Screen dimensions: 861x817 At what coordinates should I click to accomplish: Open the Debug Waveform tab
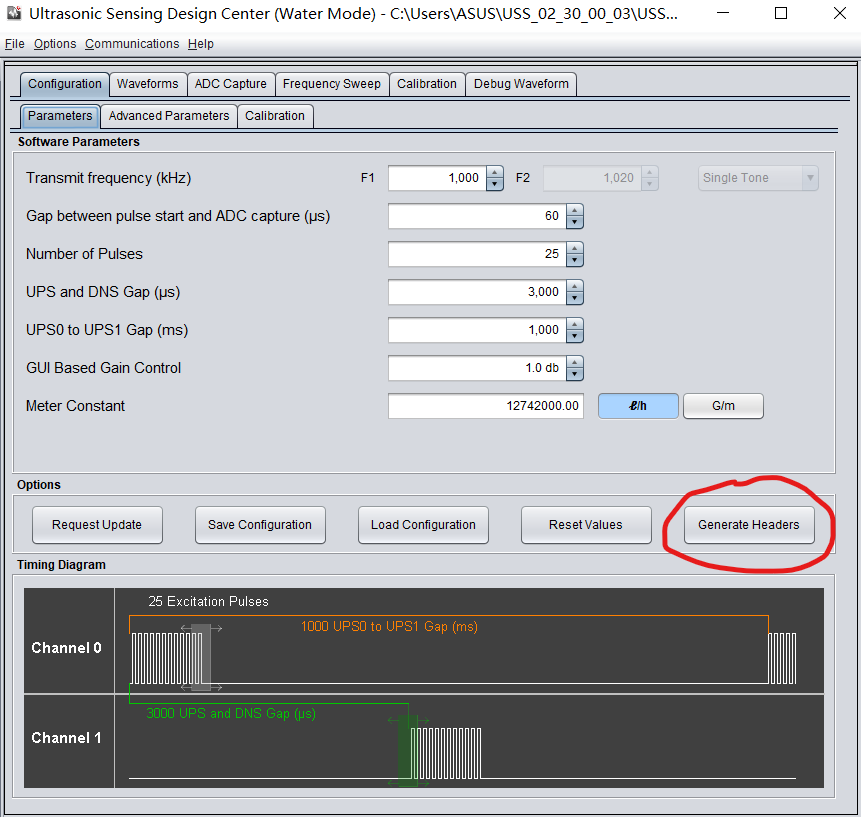520,84
